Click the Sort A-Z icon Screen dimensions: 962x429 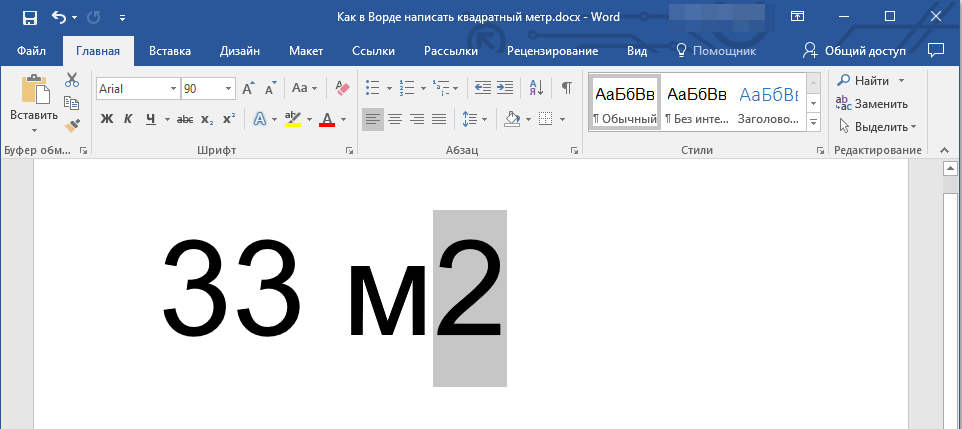click(x=536, y=88)
